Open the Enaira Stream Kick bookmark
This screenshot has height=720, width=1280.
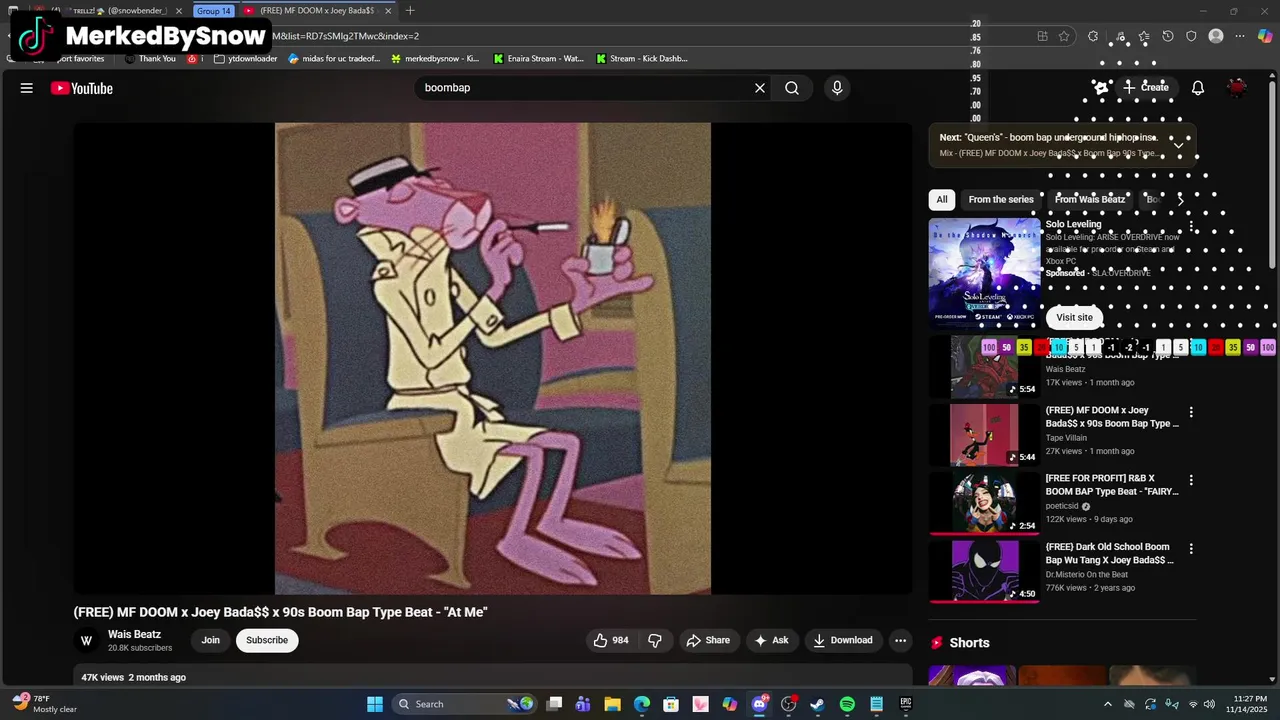(x=538, y=58)
